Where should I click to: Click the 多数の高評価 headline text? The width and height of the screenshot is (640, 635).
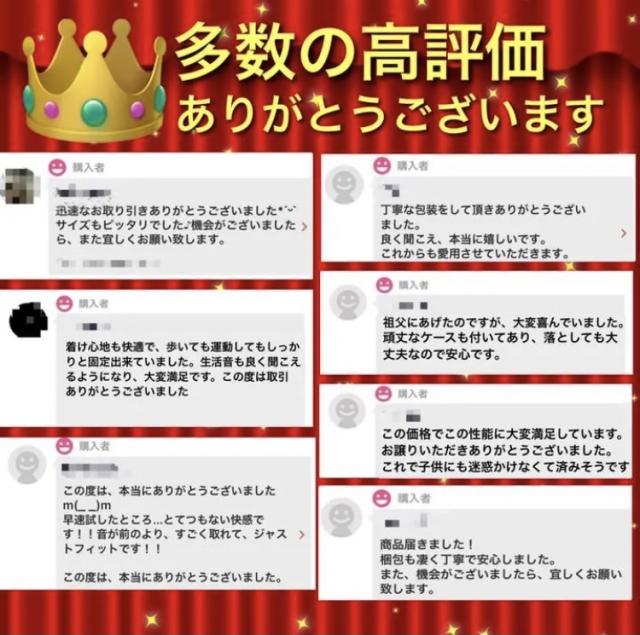click(360, 51)
